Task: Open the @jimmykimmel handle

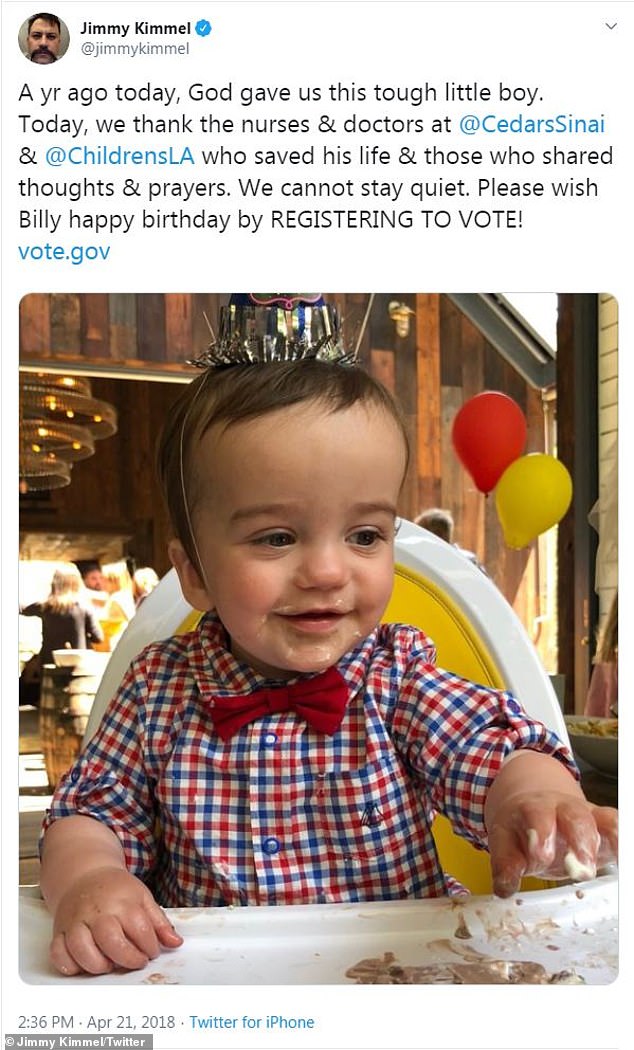Action: click(x=135, y=49)
